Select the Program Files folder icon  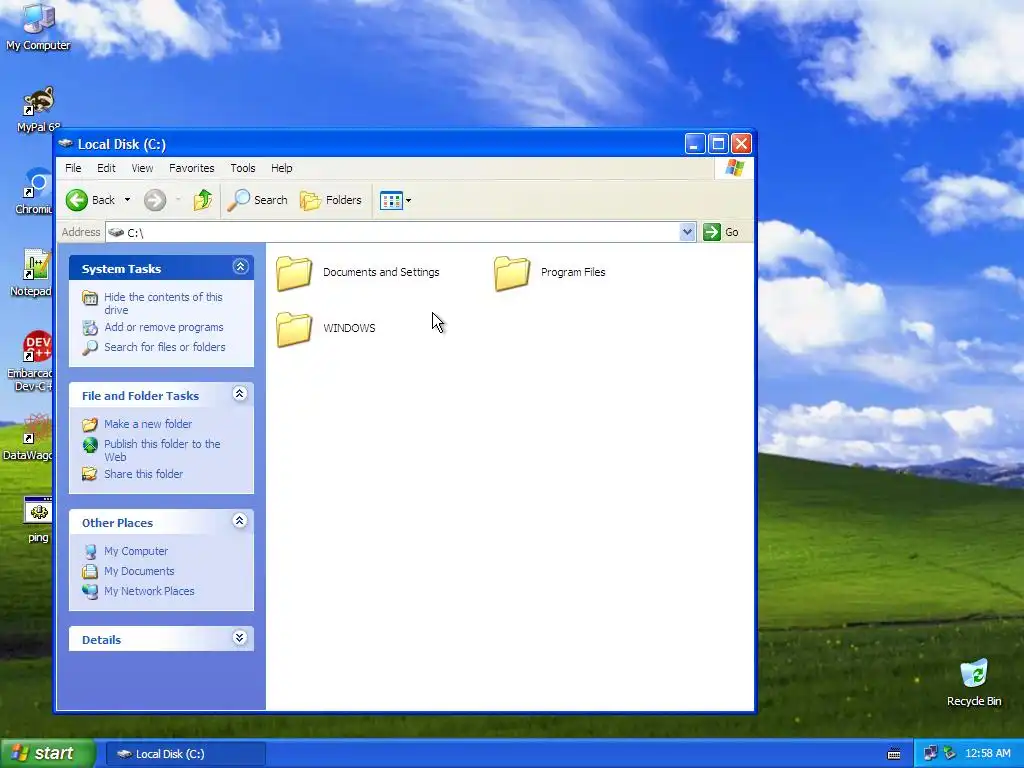click(x=512, y=273)
